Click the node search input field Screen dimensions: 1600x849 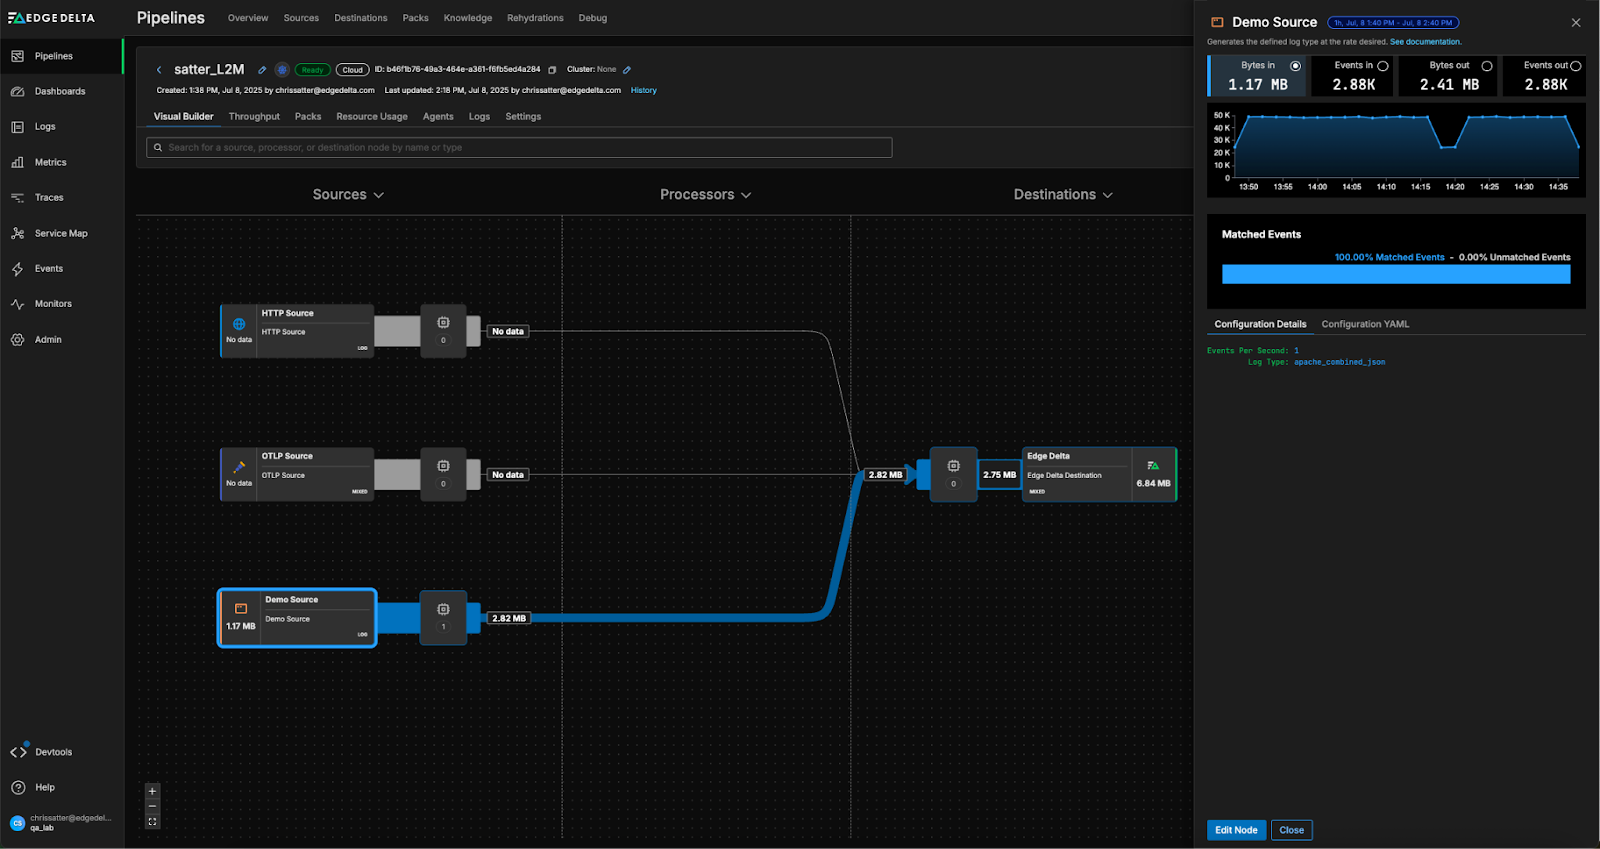520,148
